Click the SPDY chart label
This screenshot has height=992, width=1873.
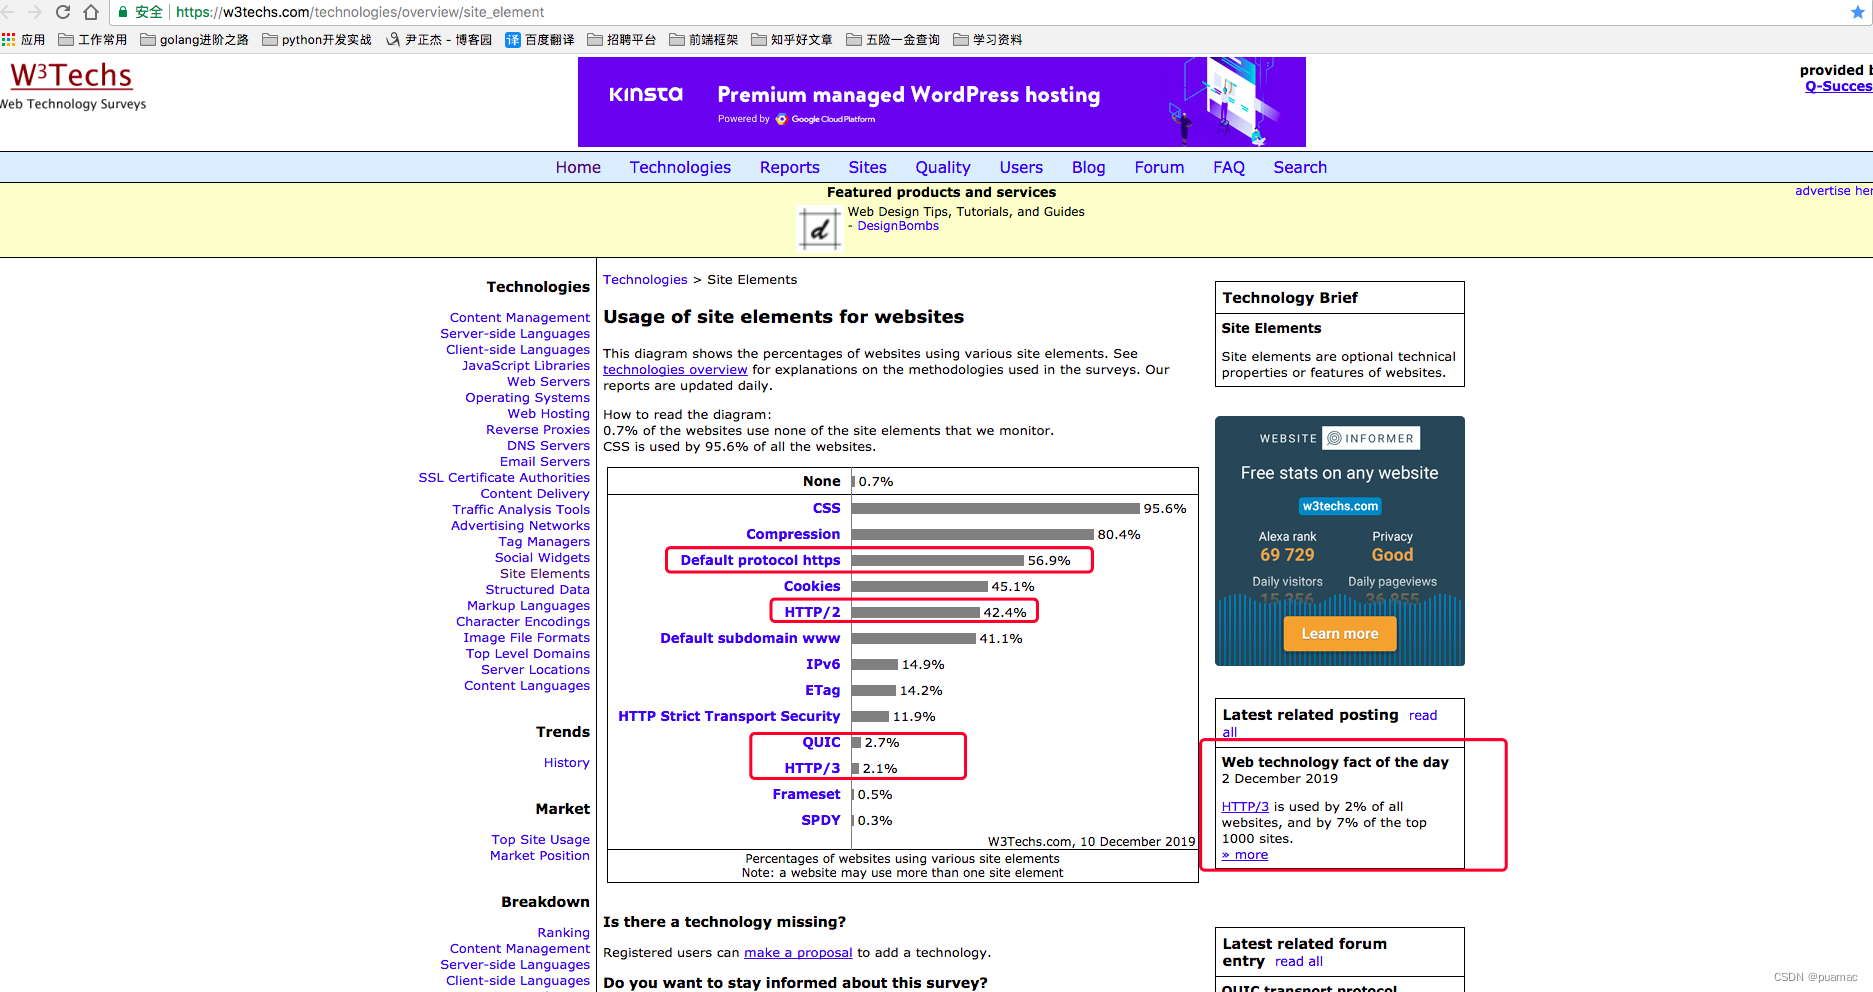coord(821,820)
